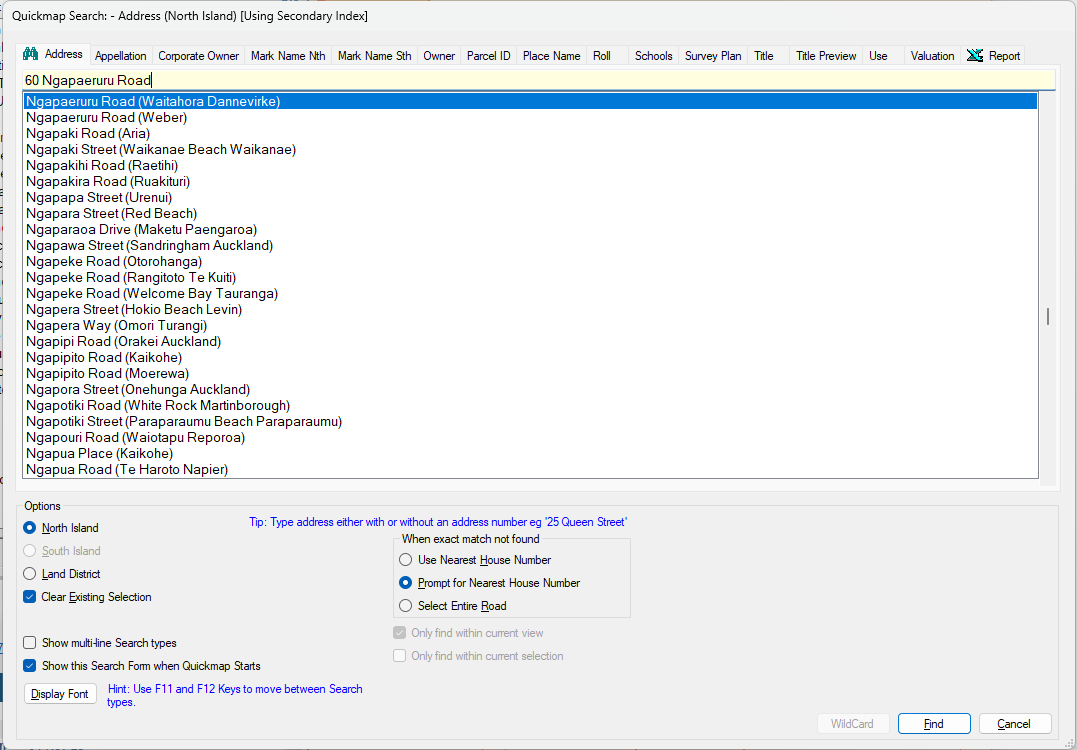Pick Ngapeke Road (Welcome Bay Tauranga) entry

[152, 294]
